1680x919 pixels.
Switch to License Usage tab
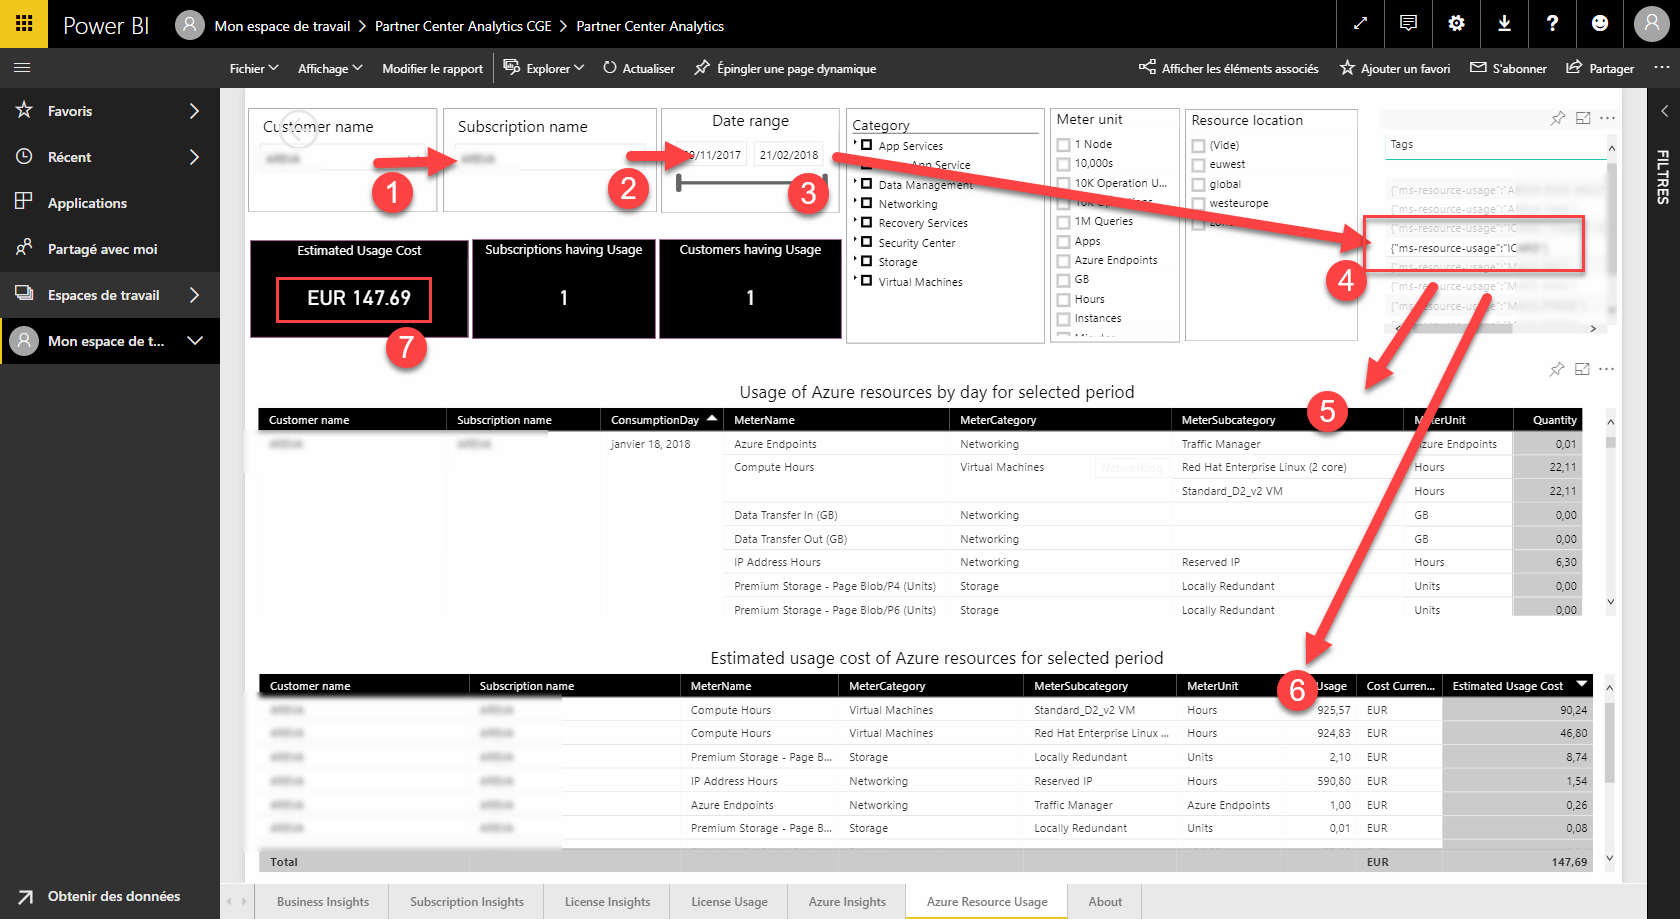point(729,901)
